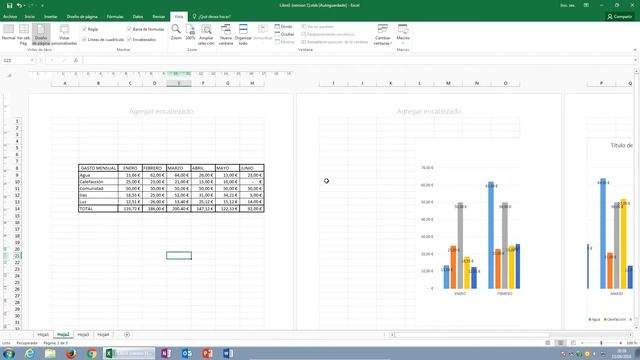Click Ocultar window button
The height and width of the screenshot is (360, 640).
(284, 34)
